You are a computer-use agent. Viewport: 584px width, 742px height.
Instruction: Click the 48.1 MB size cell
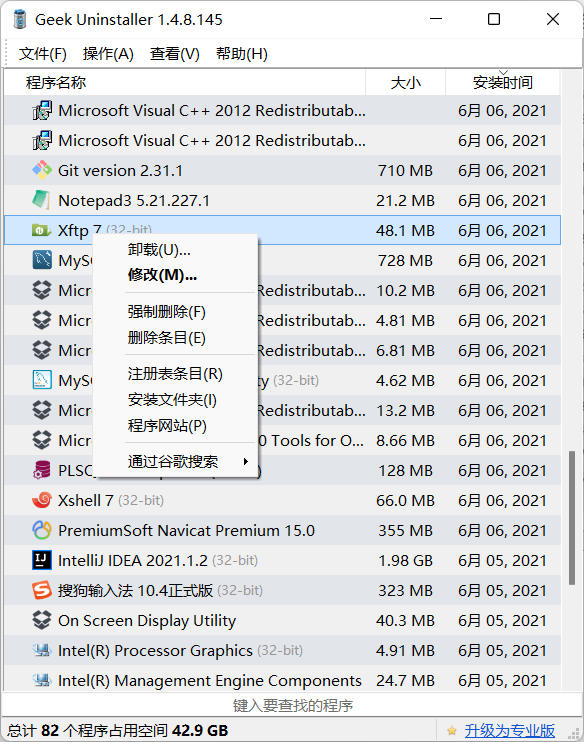click(405, 230)
